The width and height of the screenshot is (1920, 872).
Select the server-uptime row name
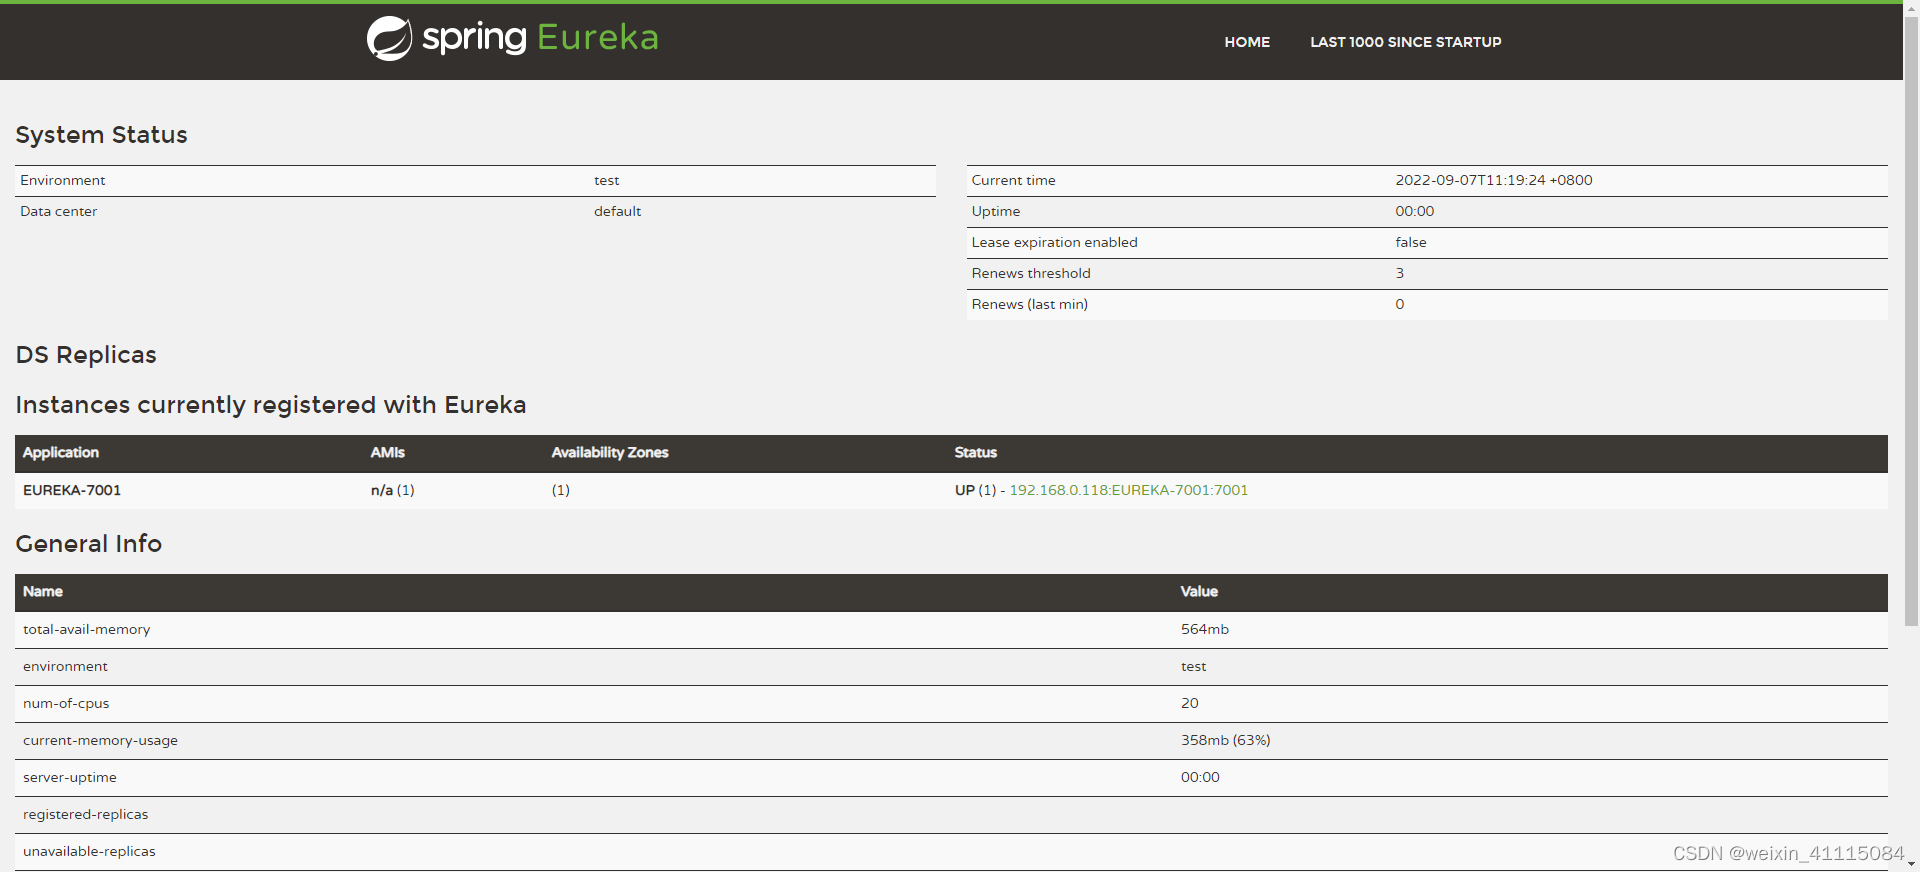coord(69,777)
